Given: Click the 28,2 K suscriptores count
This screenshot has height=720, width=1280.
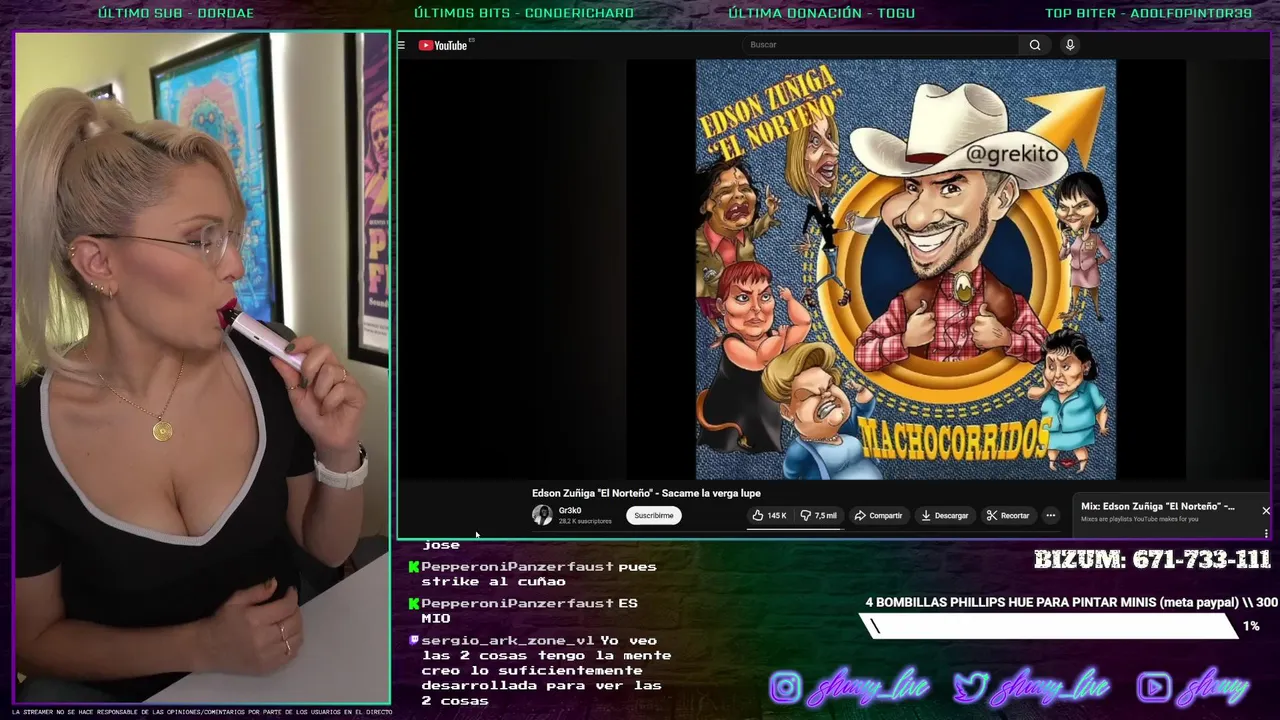Looking at the screenshot, I should (x=585, y=521).
